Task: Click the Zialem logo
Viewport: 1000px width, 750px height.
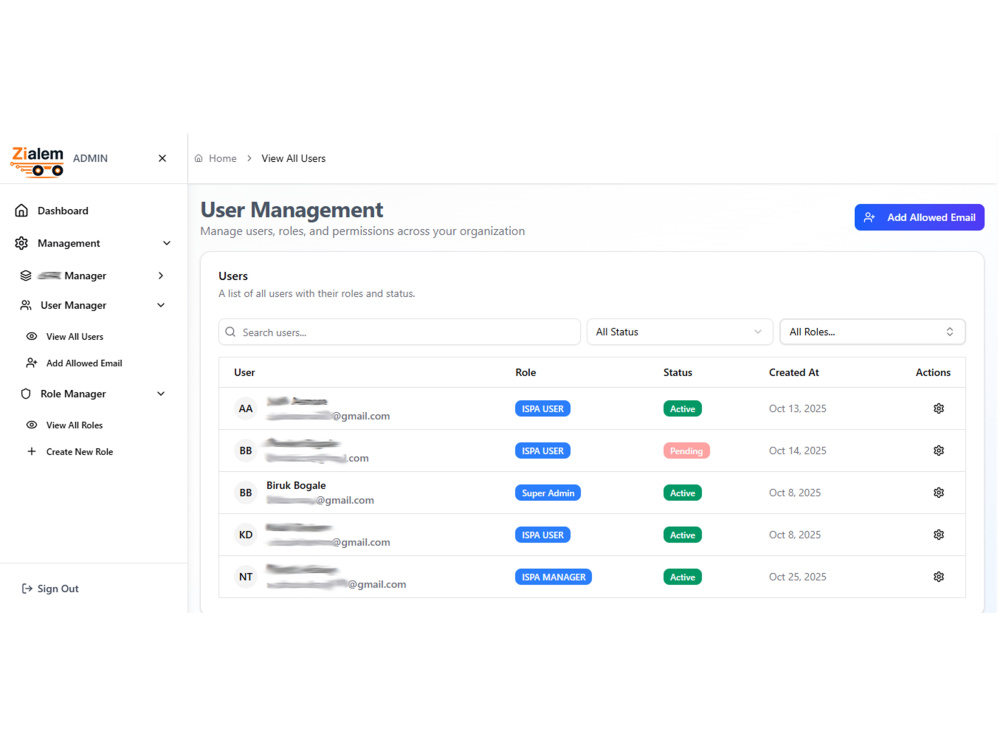Action: (x=38, y=161)
